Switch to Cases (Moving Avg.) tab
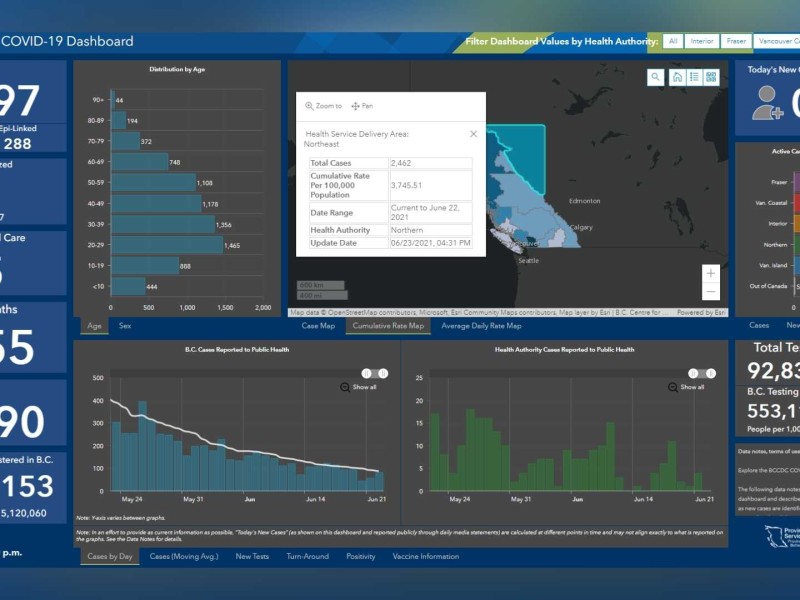This screenshot has height=600, width=800. [185, 556]
